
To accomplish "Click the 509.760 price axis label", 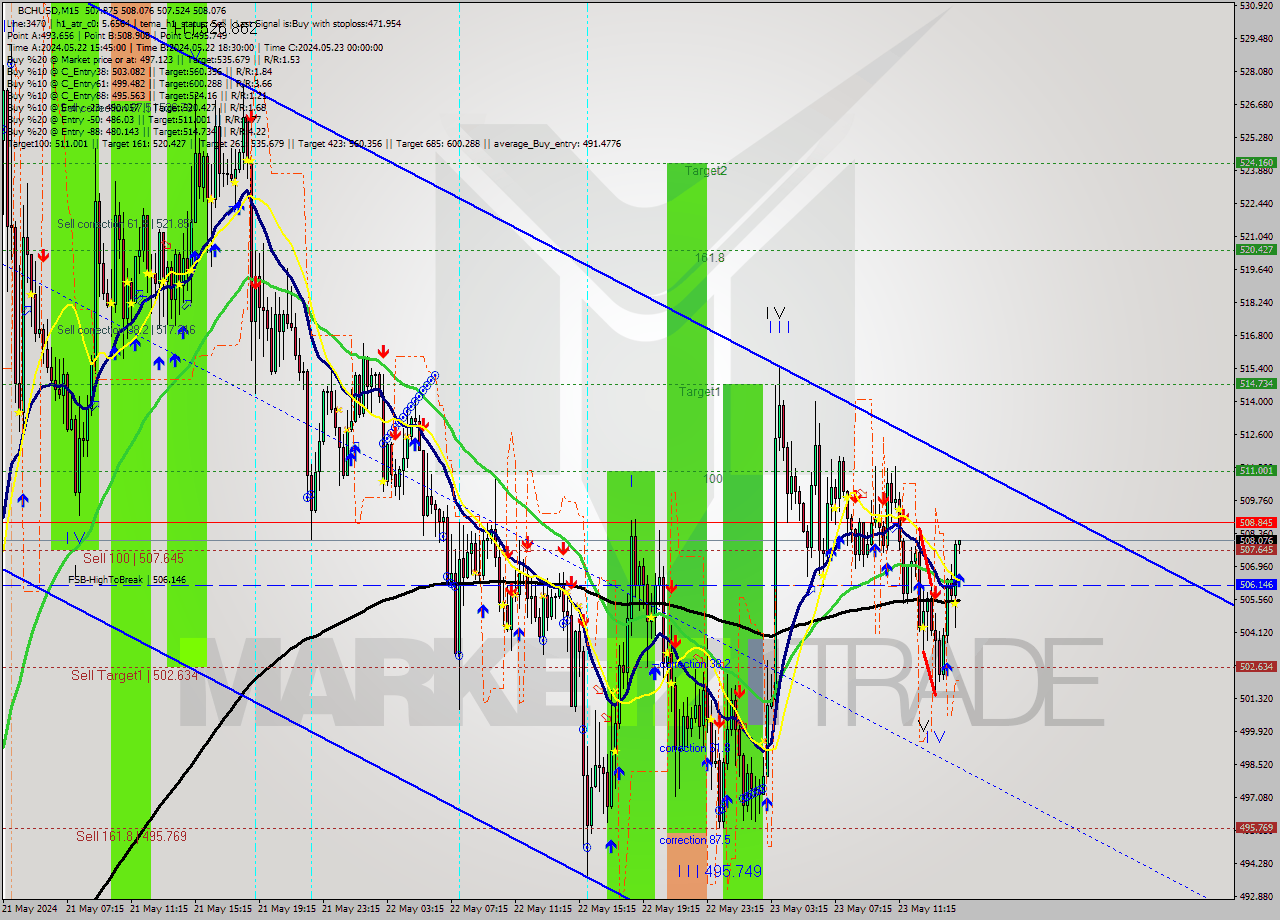I will [x=1256, y=500].
